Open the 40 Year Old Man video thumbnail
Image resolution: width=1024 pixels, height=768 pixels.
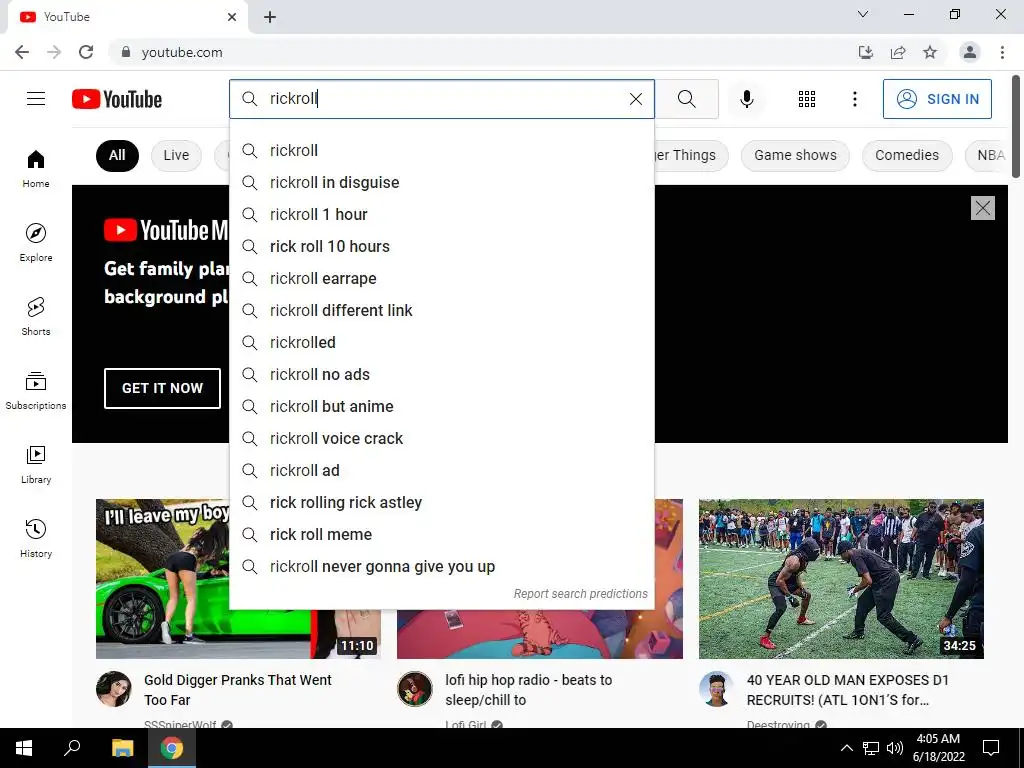click(x=841, y=579)
